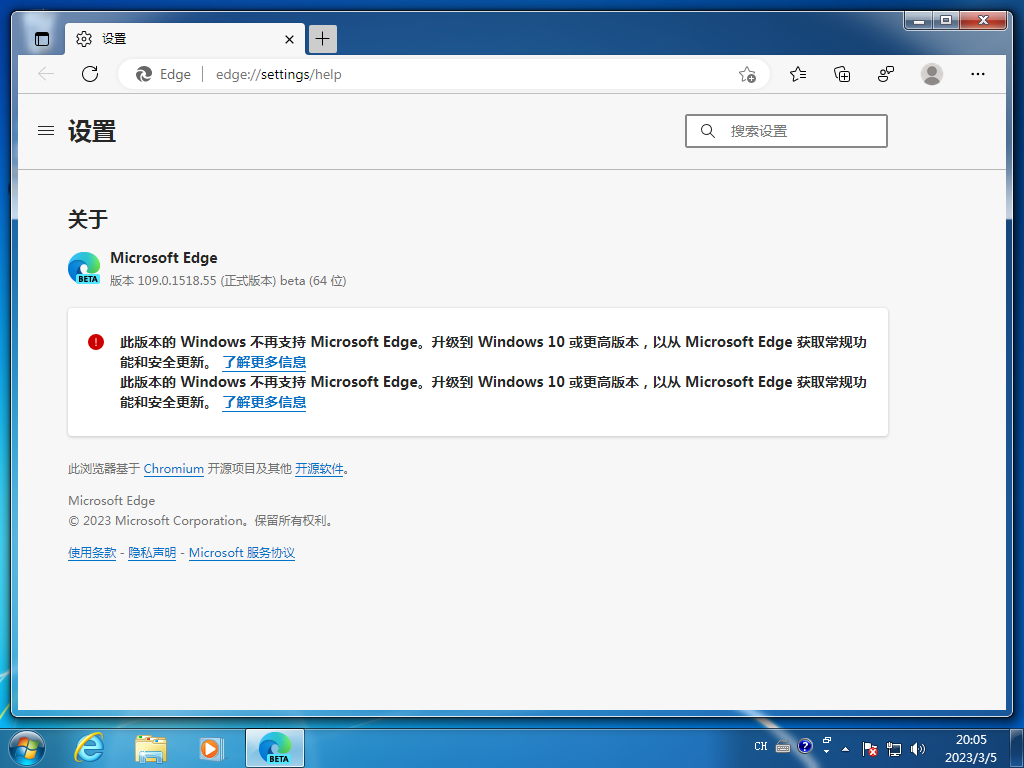Minimize the Edge window

919,21
